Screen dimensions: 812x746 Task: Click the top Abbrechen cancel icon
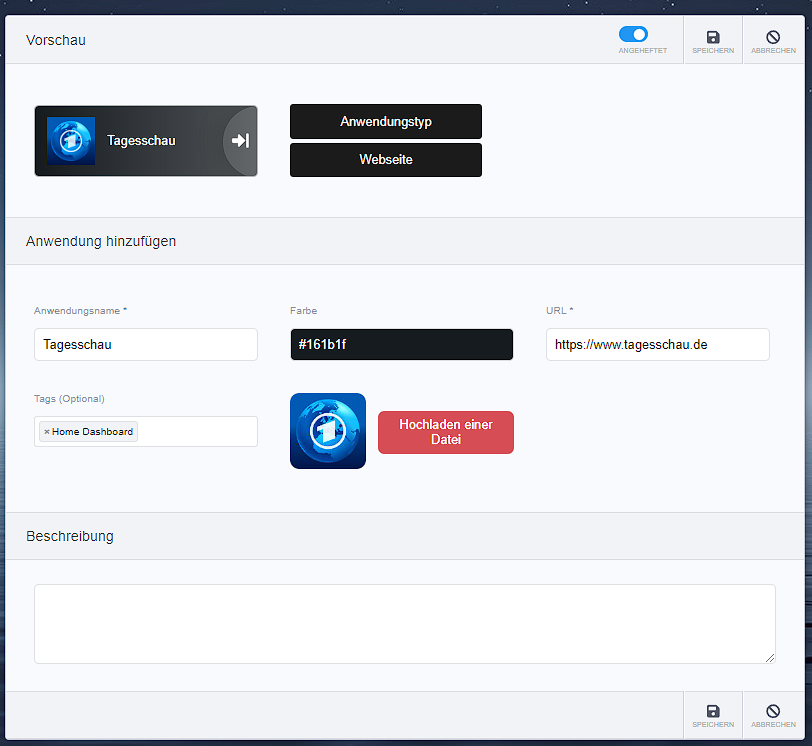coord(773,37)
